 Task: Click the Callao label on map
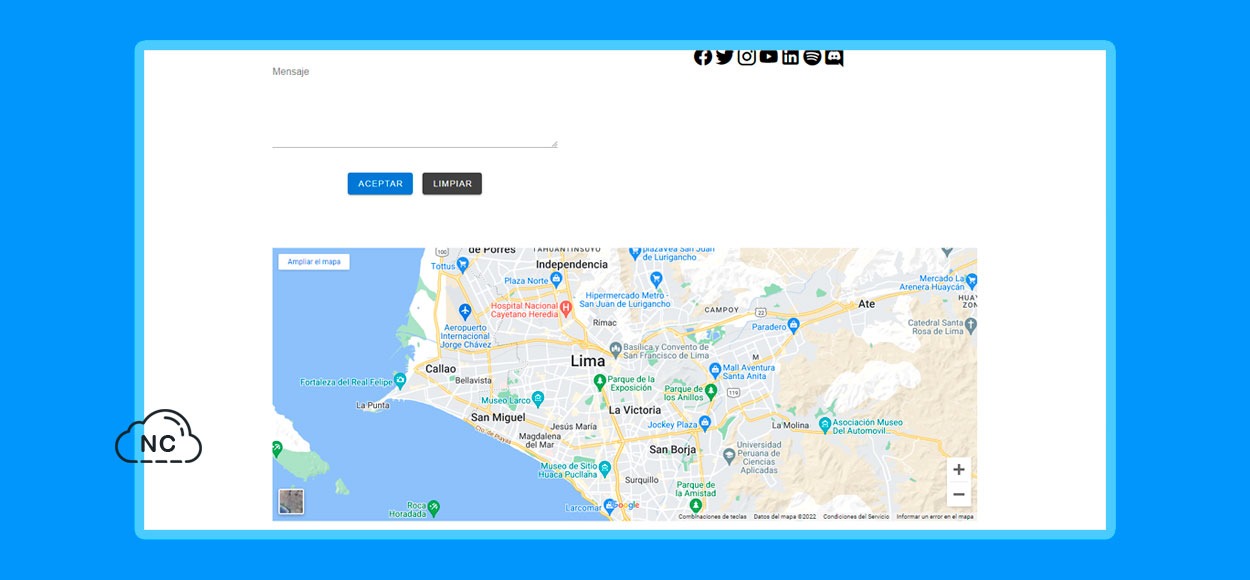coord(440,369)
